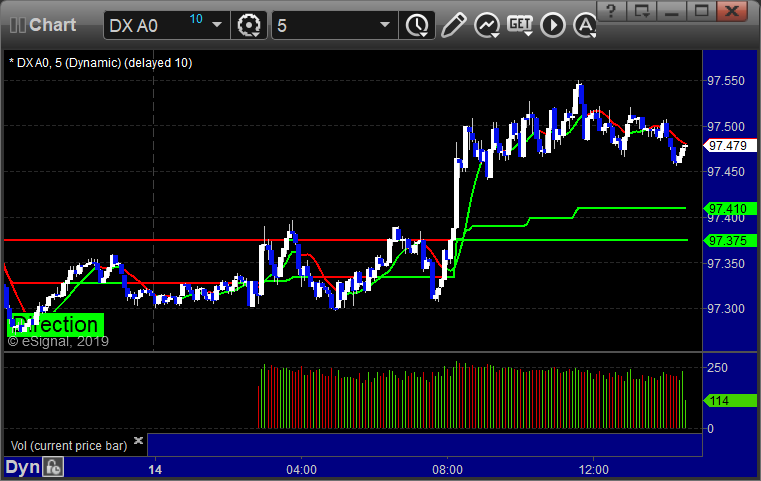Select the 97.410 green price label
Viewport: 761px width, 481px height.
(x=729, y=209)
